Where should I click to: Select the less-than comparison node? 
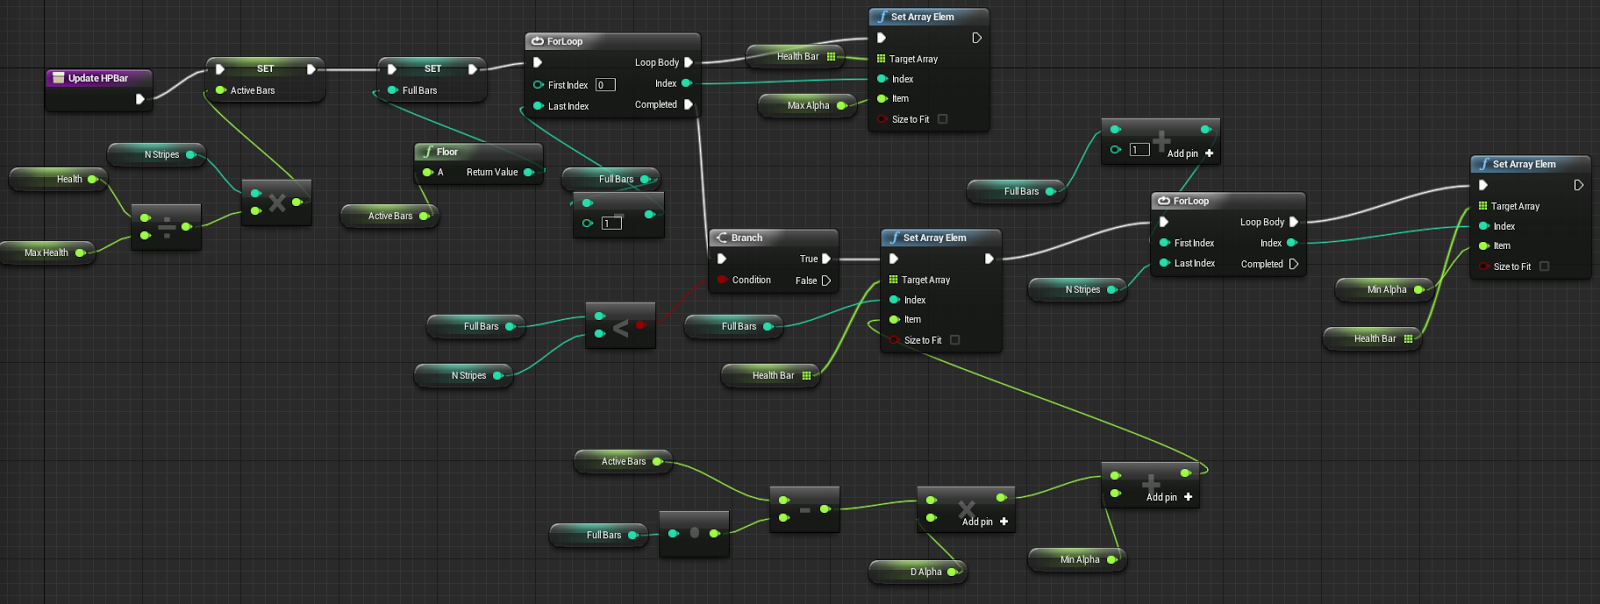tap(620, 326)
